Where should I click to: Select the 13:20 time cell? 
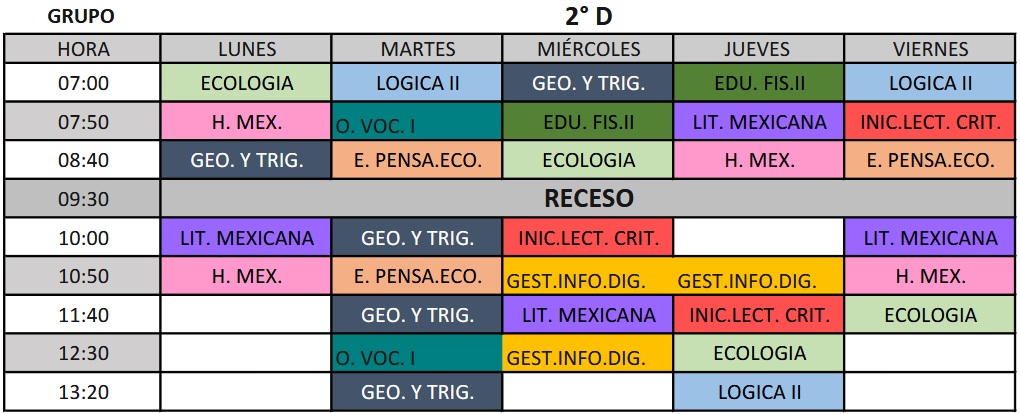point(83,392)
